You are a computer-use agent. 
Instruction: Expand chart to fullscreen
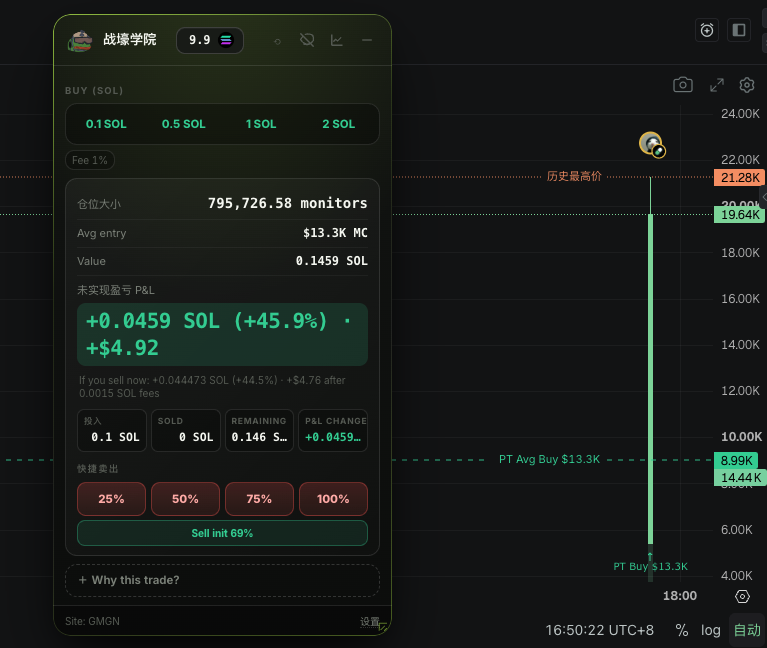click(717, 85)
